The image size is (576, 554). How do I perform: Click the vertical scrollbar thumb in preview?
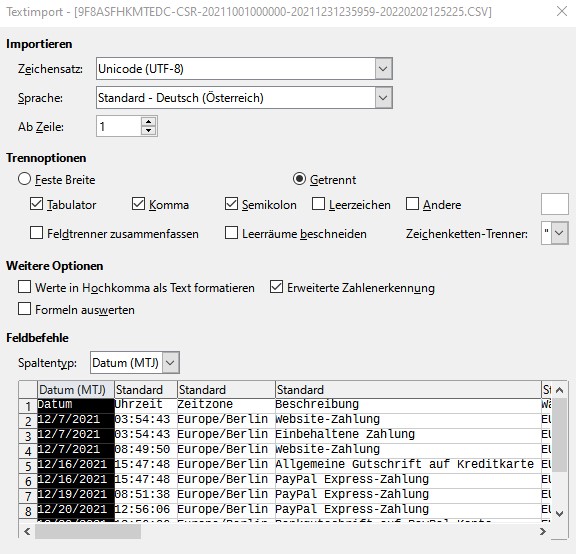pos(559,435)
